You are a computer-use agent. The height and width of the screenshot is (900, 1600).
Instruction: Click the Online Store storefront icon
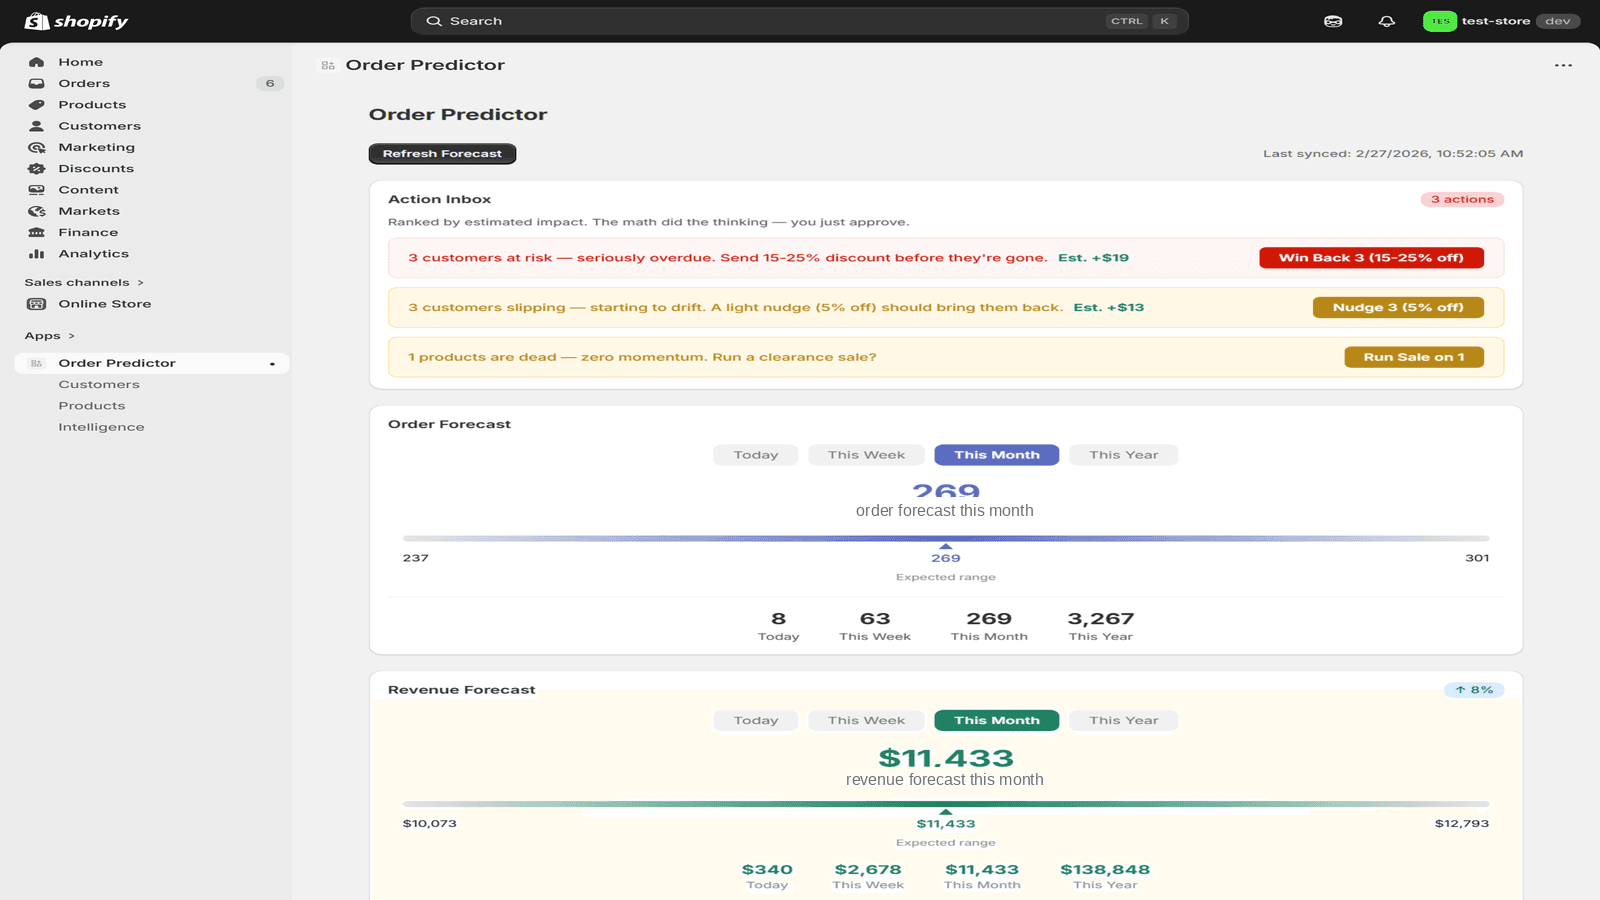click(37, 304)
